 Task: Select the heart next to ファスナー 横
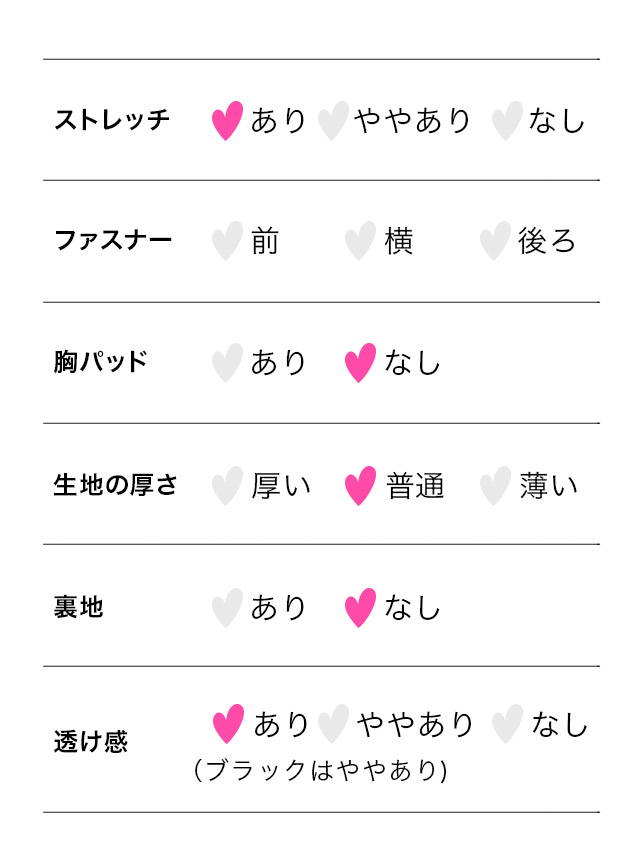360,242
